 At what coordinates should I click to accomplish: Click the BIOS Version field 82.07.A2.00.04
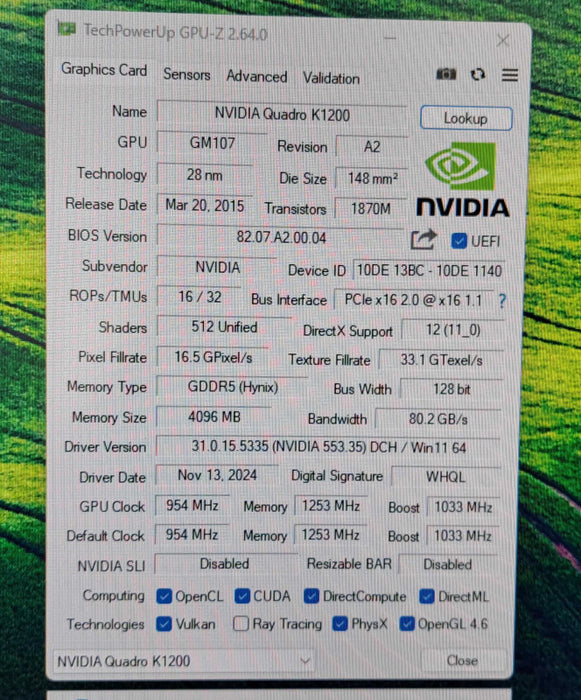[x=281, y=237]
